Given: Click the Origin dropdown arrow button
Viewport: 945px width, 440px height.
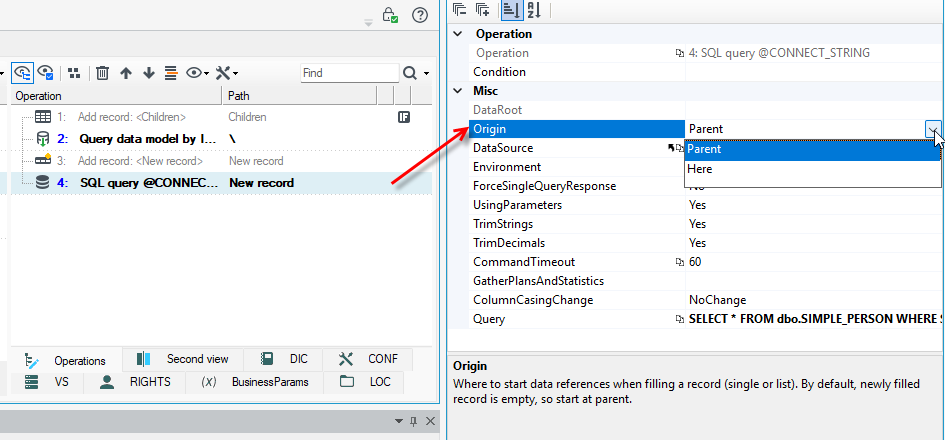Looking at the screenshot, I should pos(933,128).
